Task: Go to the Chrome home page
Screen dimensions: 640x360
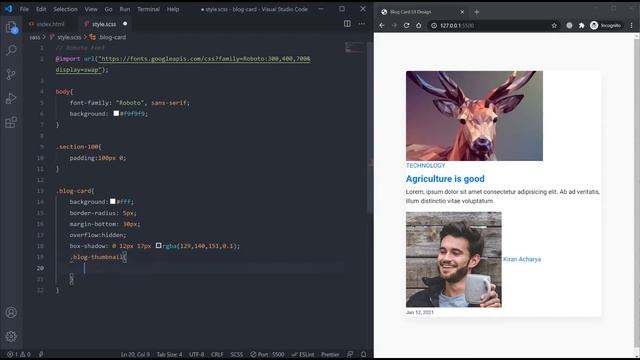Action: click(x=419, y=25)
